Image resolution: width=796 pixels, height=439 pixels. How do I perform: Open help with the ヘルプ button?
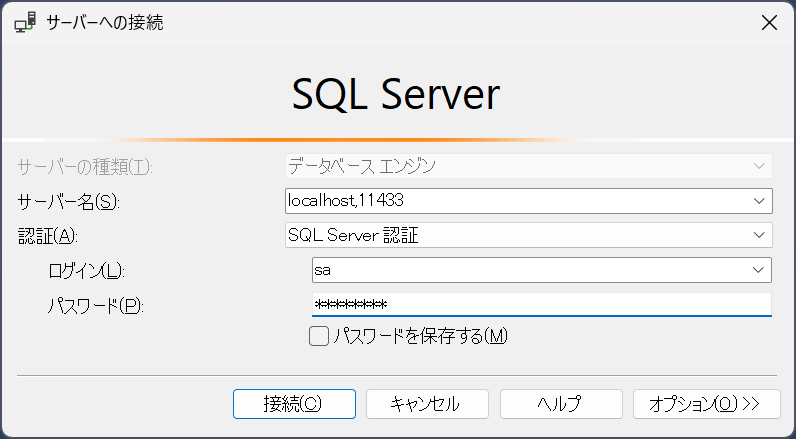(x=560, y=403)
